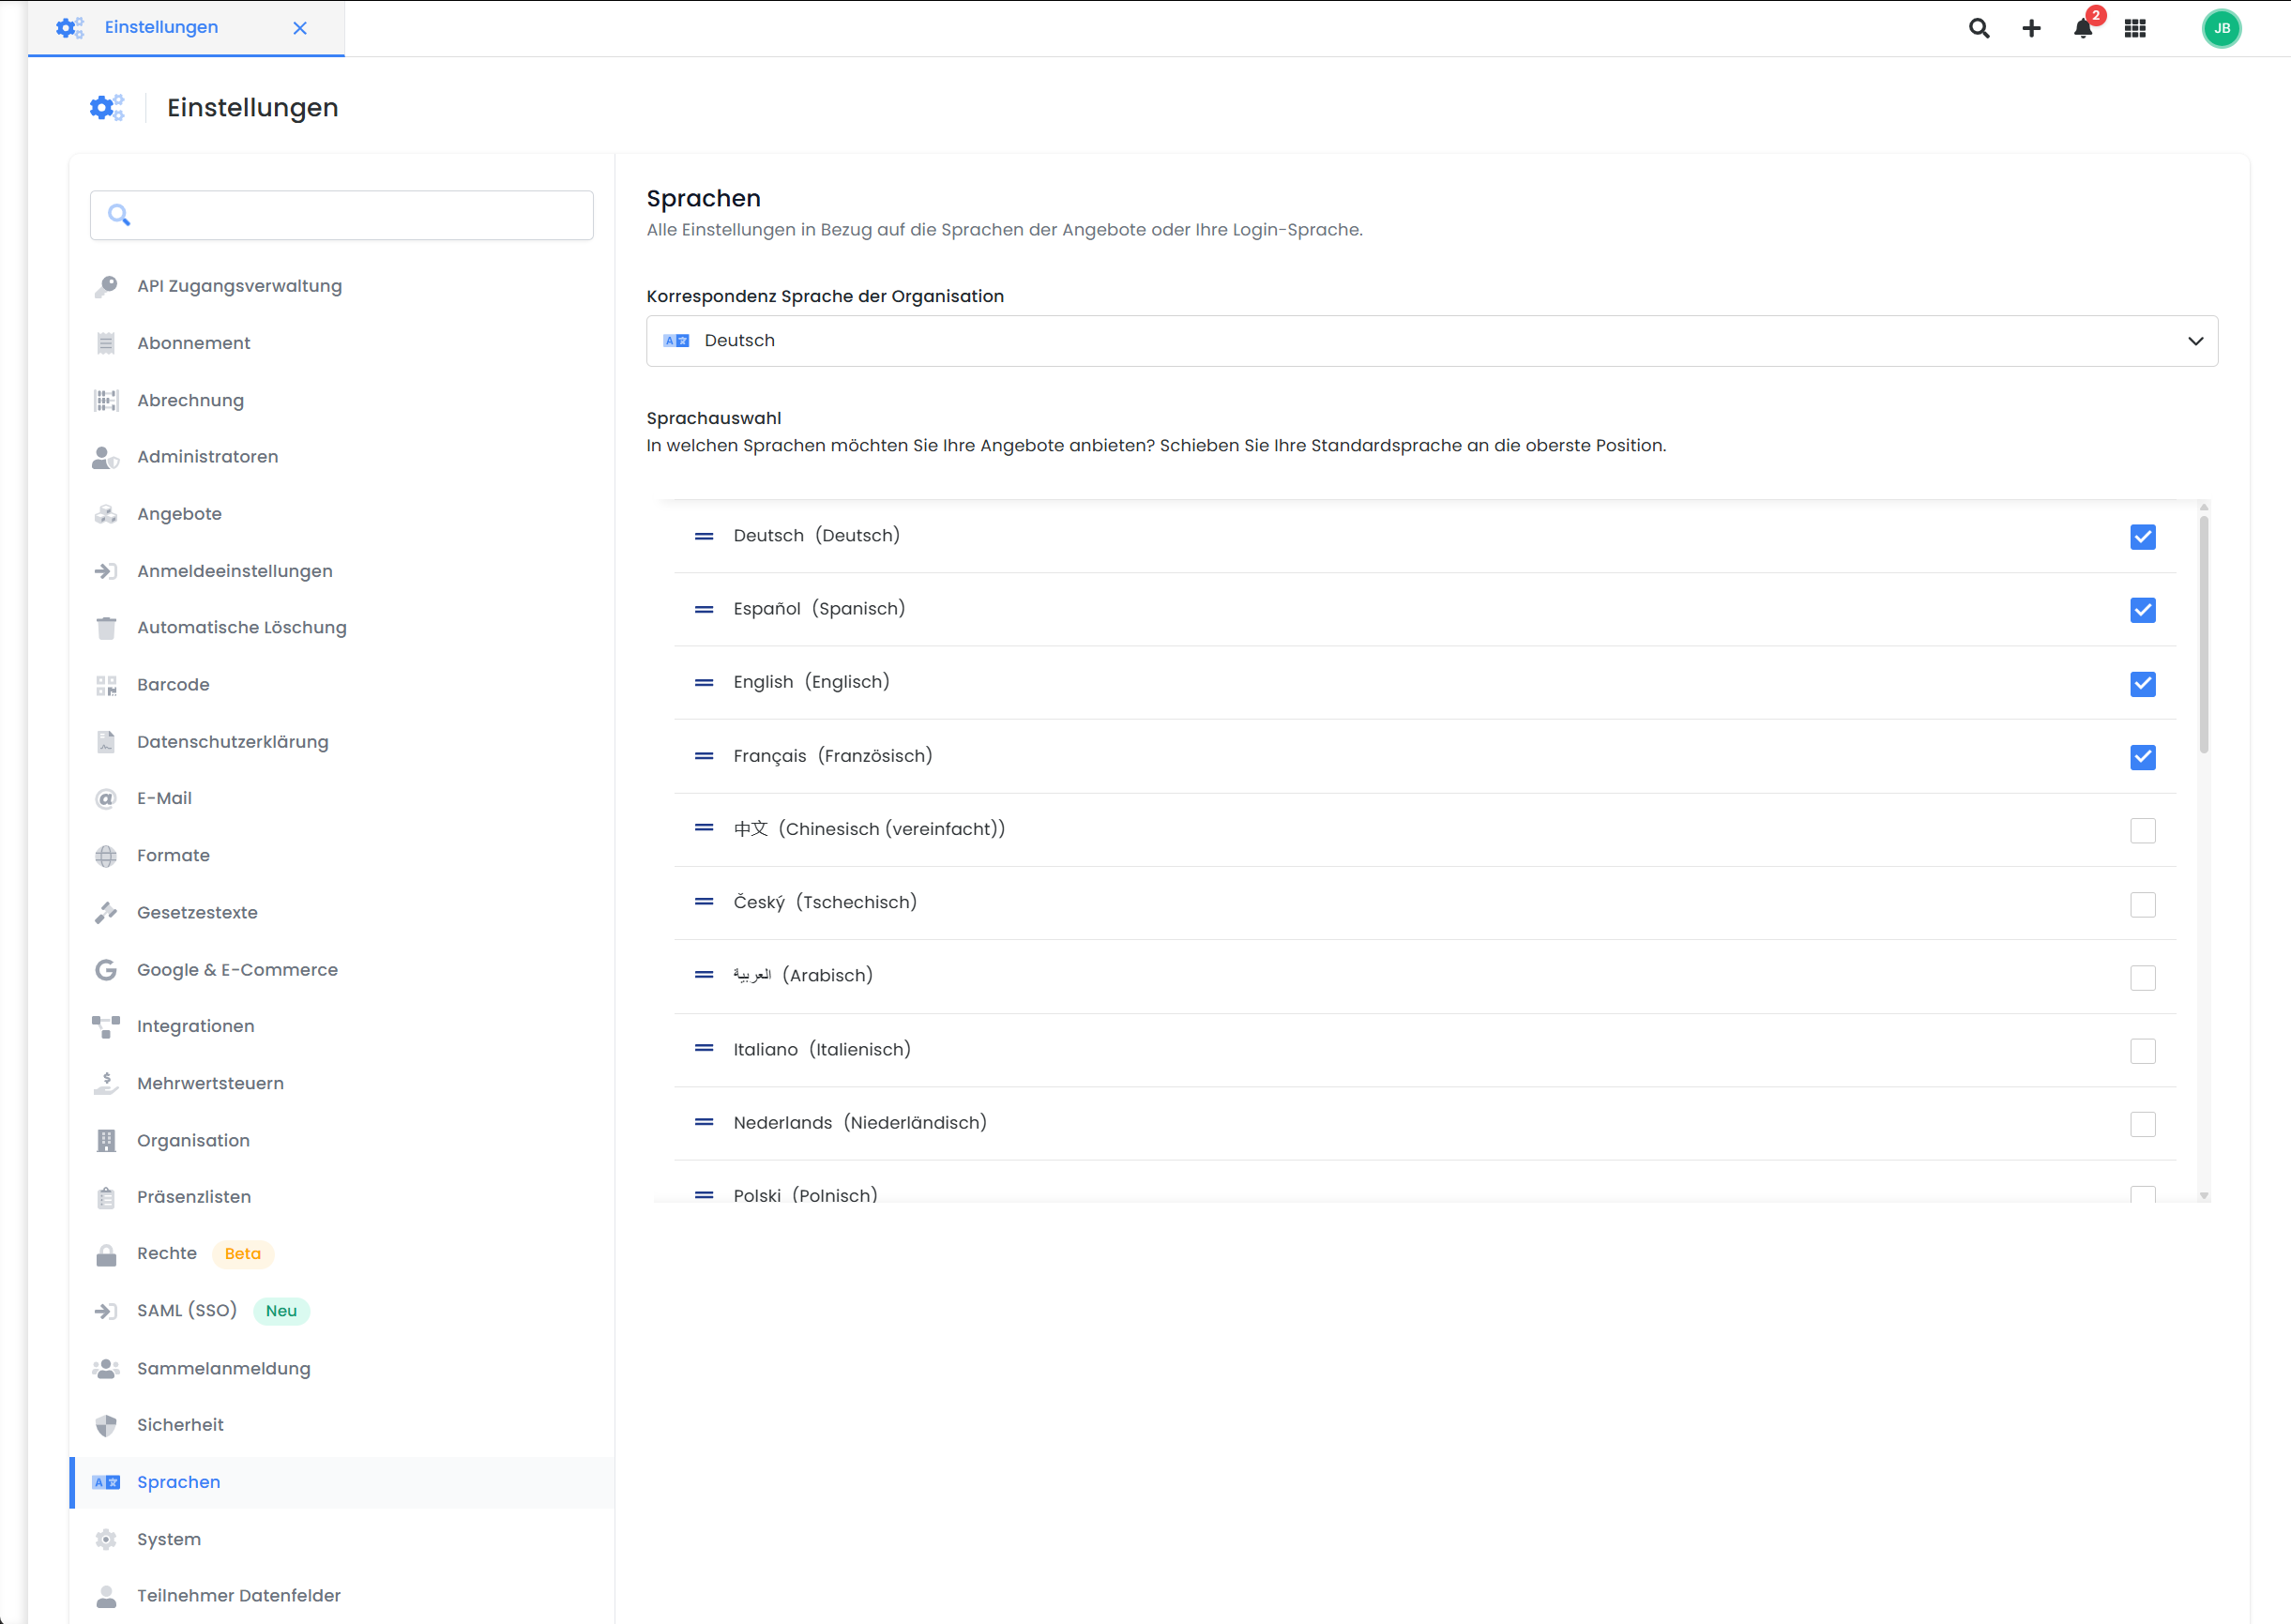Expand the SAML (SSO) section
Image resolution: width=2291 pixels, height=1624 pixels.
187,1310
